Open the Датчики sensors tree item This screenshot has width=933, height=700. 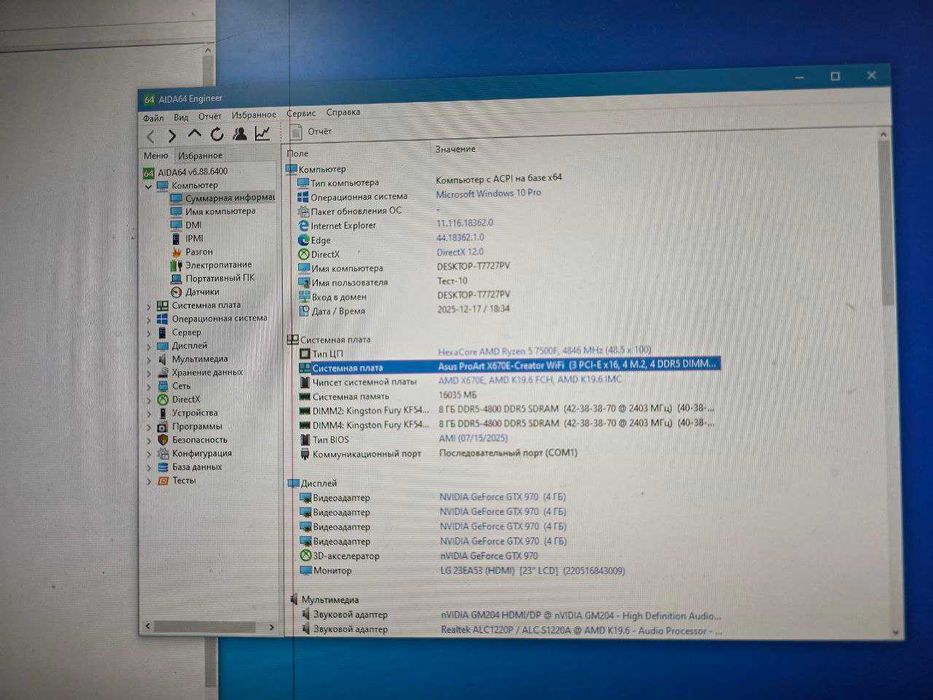[x=195, y=292]
